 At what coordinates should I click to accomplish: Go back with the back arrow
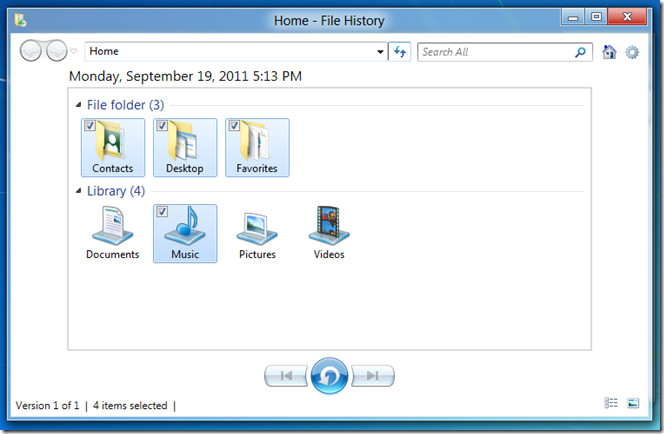point(30,51)
